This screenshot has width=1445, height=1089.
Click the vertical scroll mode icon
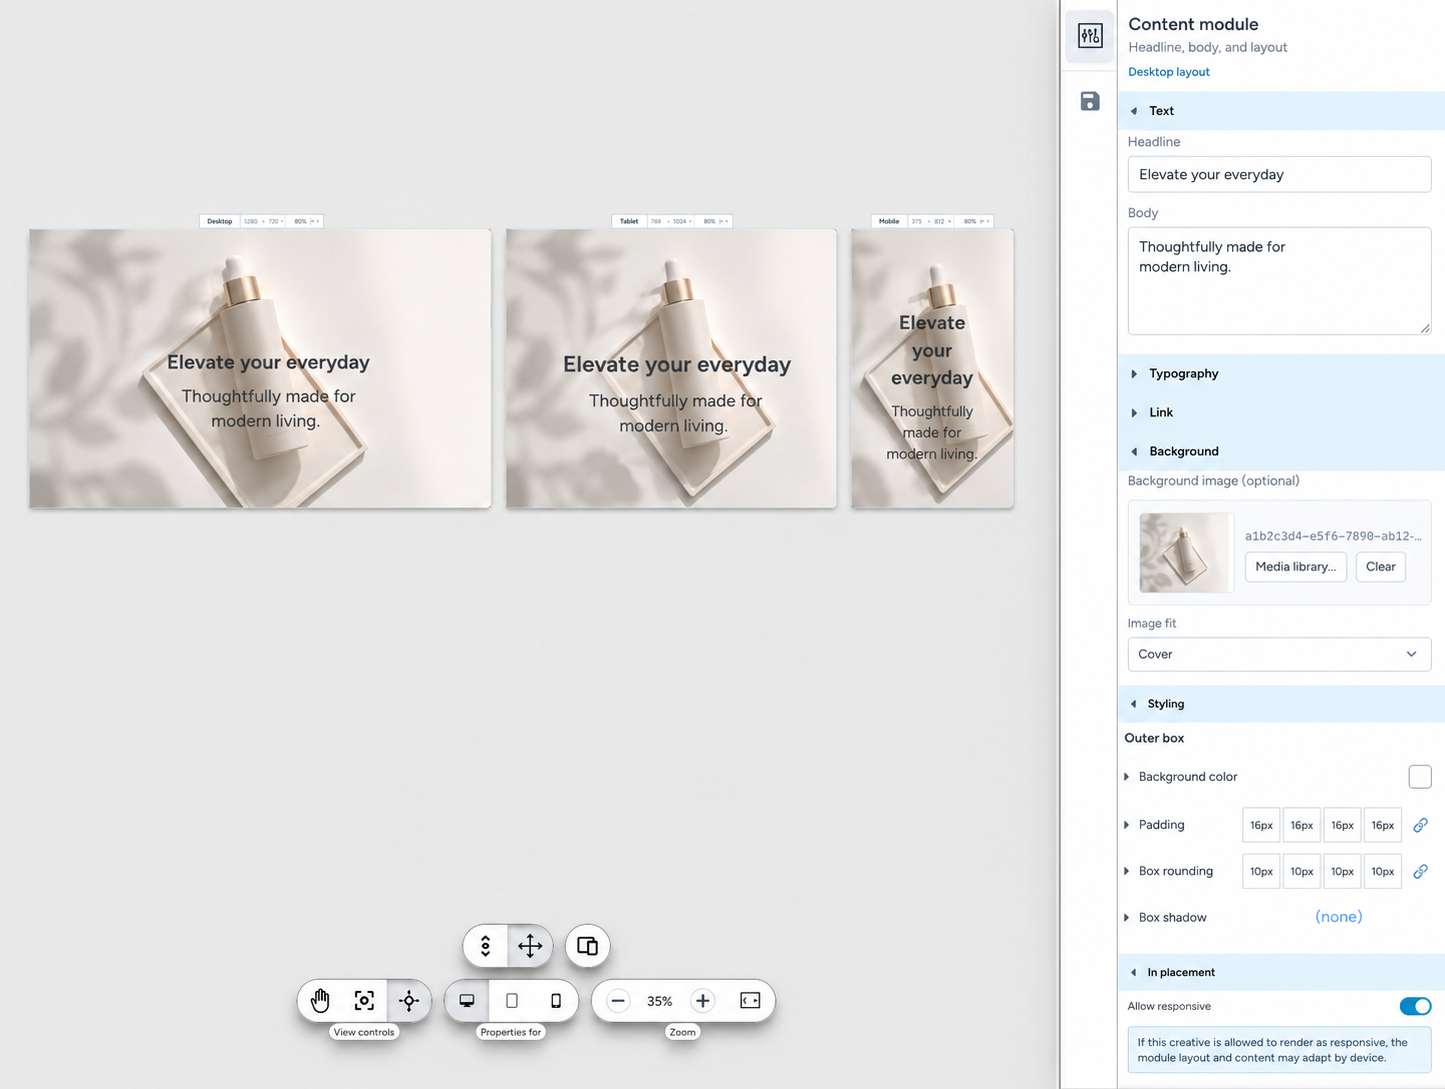(x=486, y=946)
